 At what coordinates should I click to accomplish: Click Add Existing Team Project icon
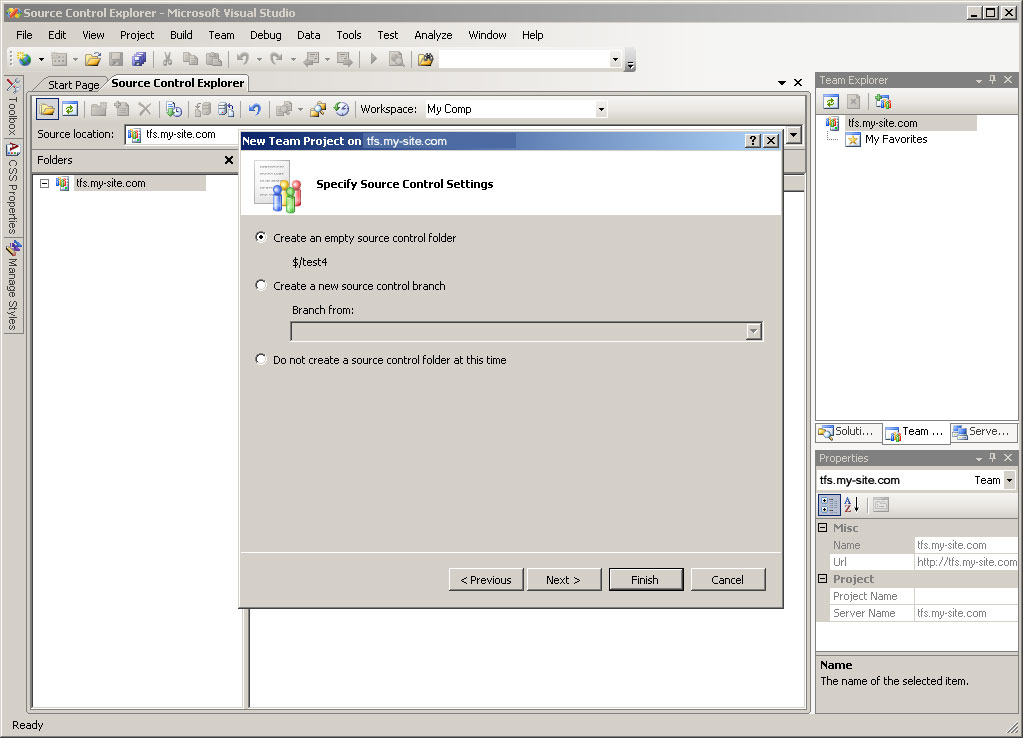[883, 102]
